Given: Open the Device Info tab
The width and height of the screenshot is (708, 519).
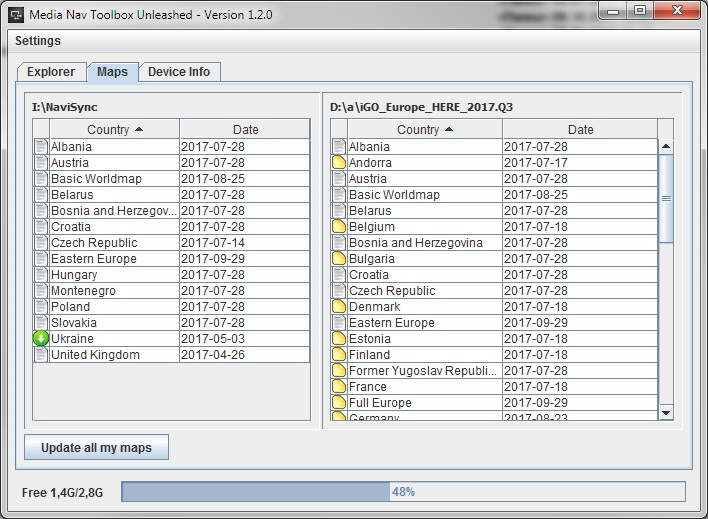Looking at the screenshot, I should tap(179, 72).
